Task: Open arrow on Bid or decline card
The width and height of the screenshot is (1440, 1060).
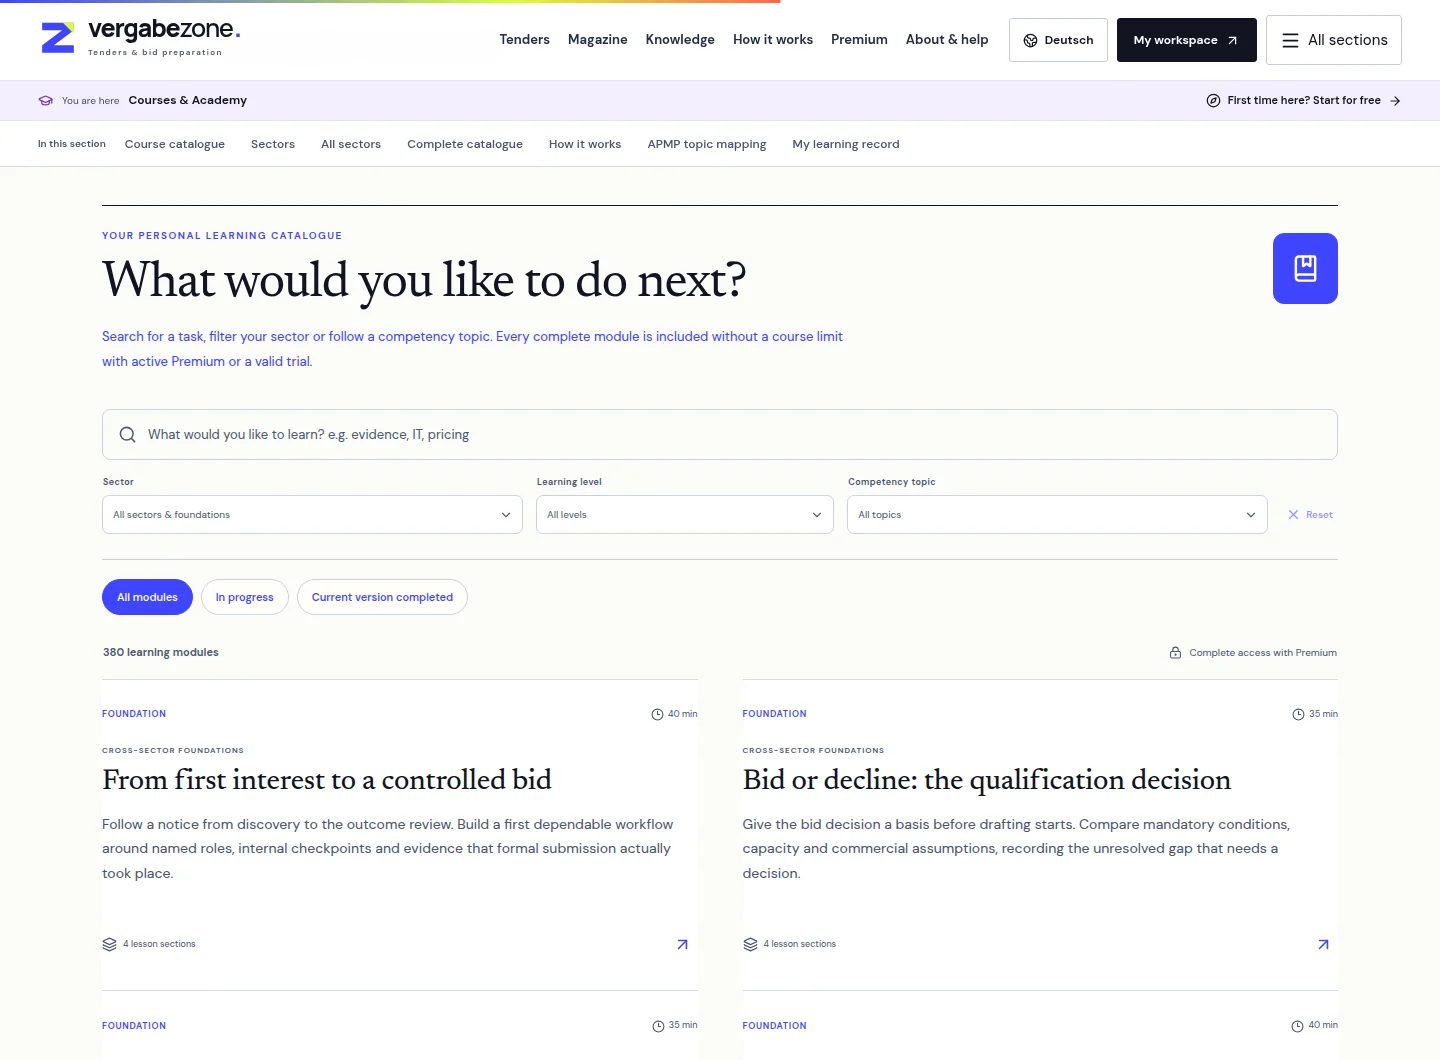Action: 1323,944
